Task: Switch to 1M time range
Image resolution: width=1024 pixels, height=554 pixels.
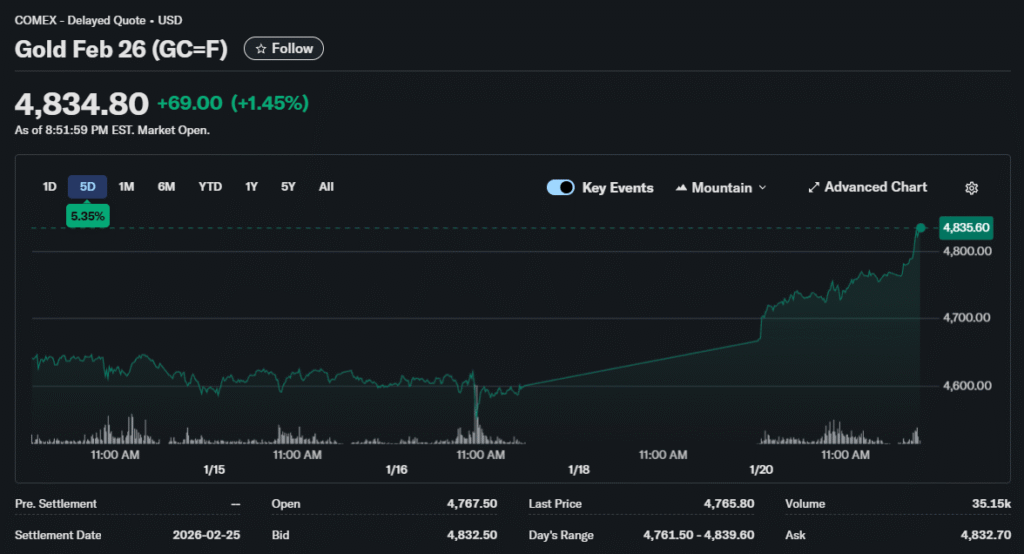Action: tap(126, 187)
